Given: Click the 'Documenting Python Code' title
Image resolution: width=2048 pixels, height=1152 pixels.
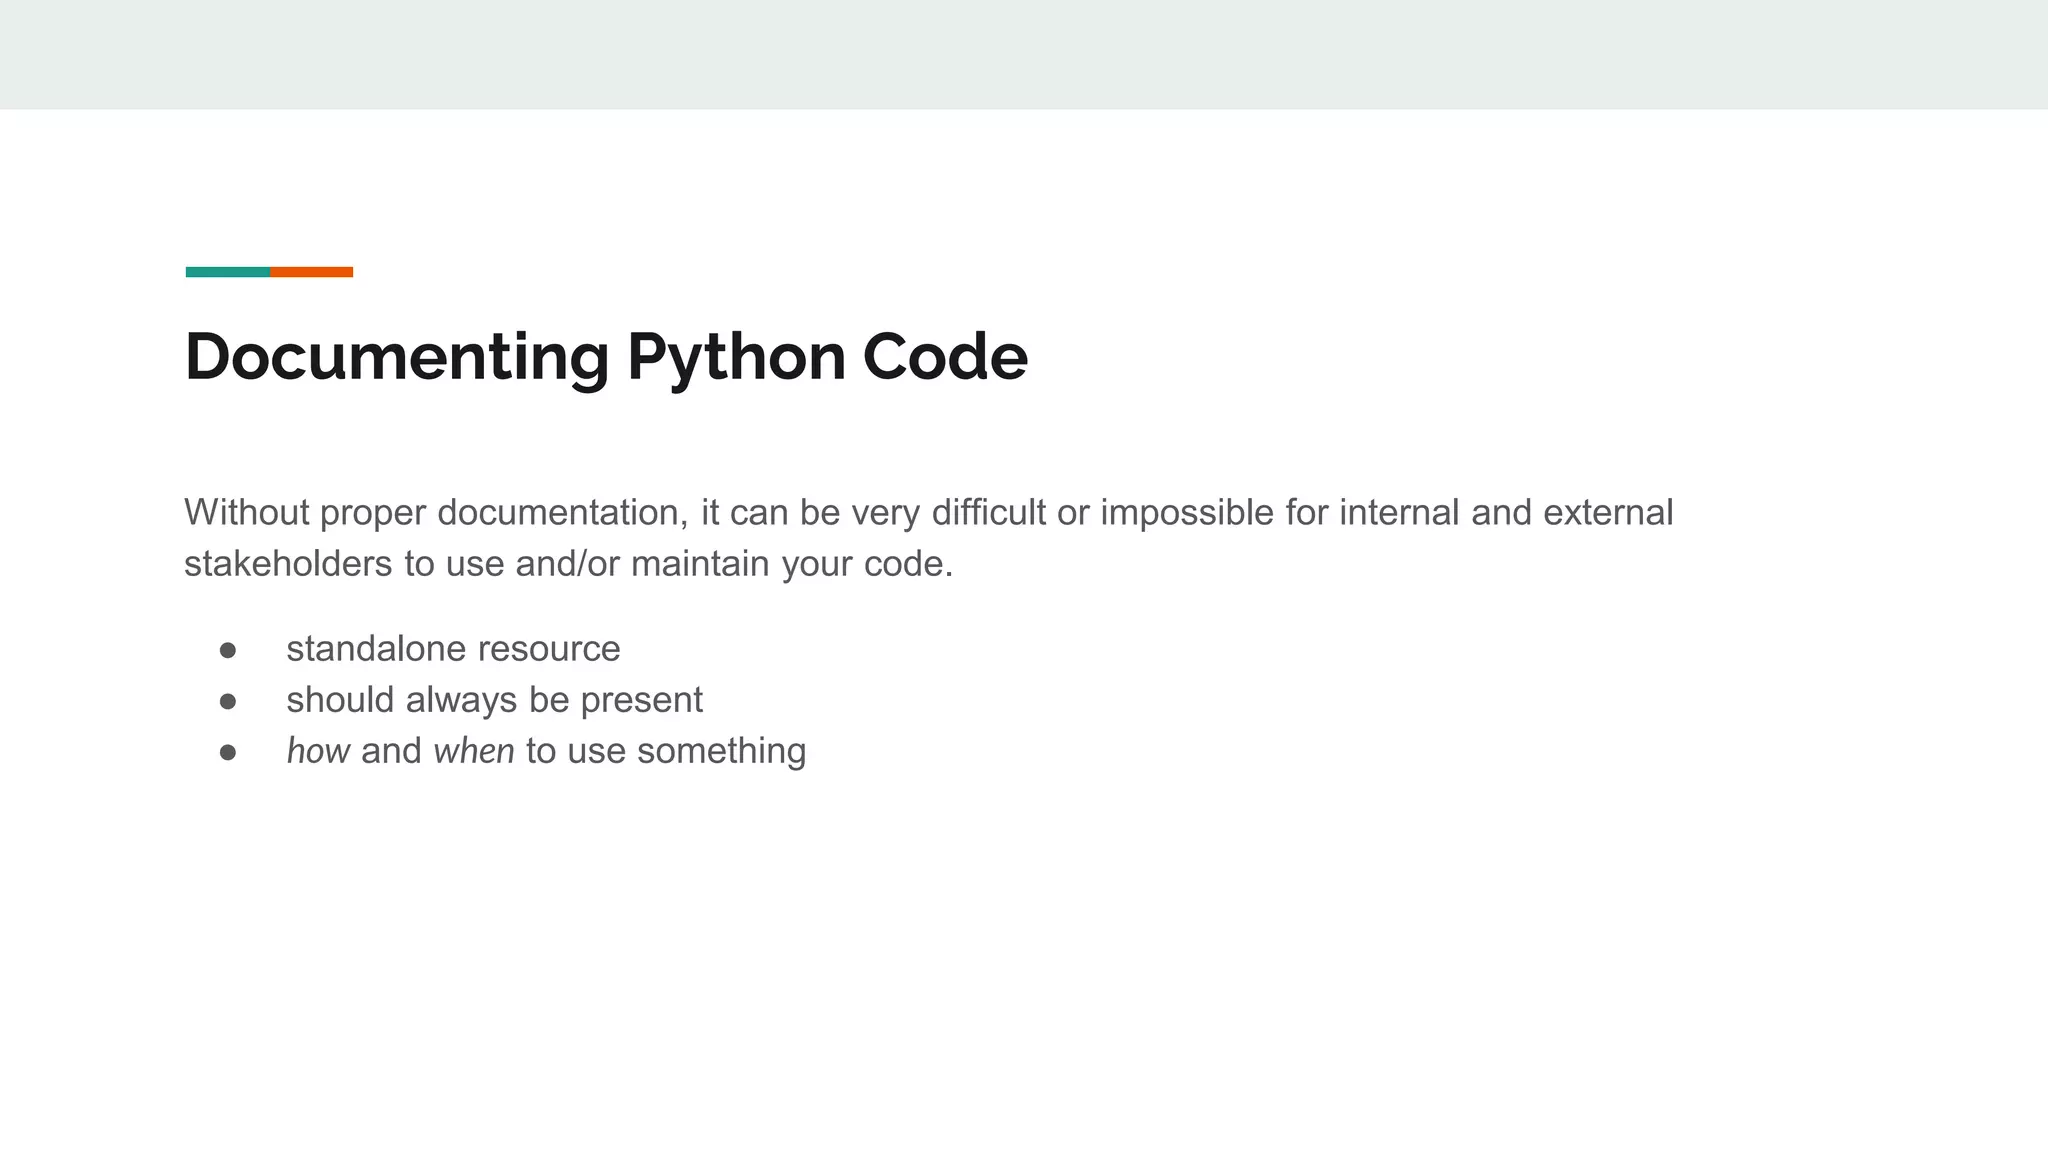Looking at the screenshot, I should [606, 357].
